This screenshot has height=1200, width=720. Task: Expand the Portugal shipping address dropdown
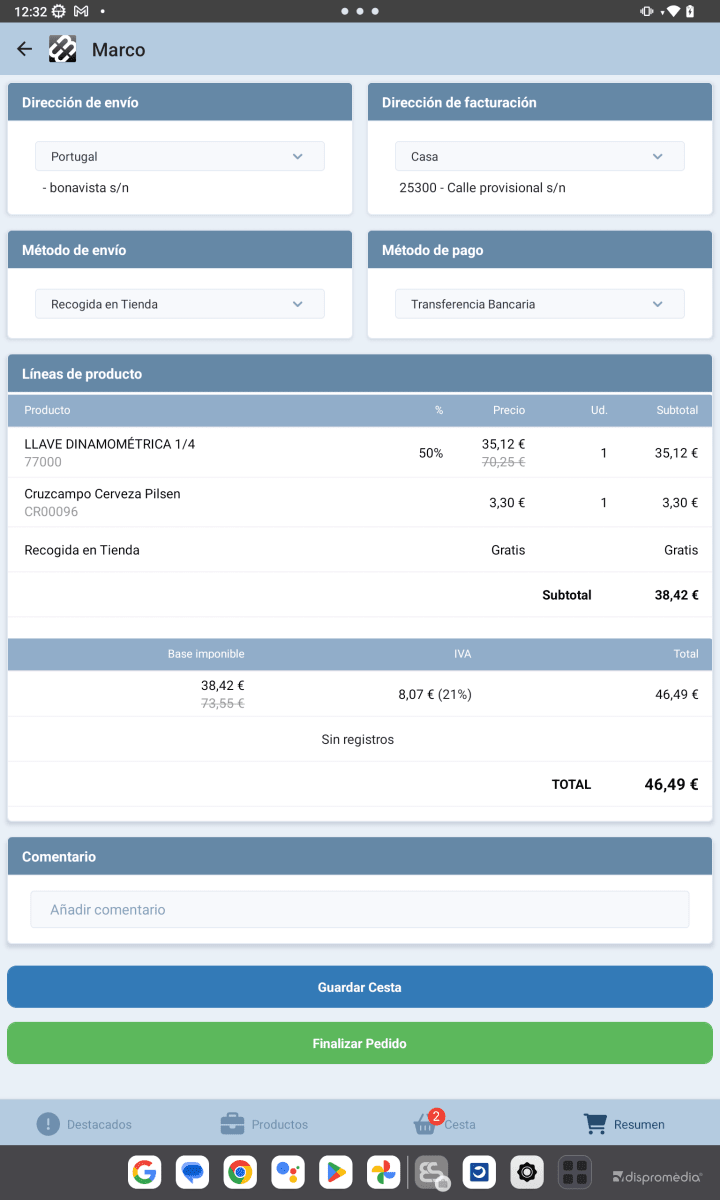(180, 156)
